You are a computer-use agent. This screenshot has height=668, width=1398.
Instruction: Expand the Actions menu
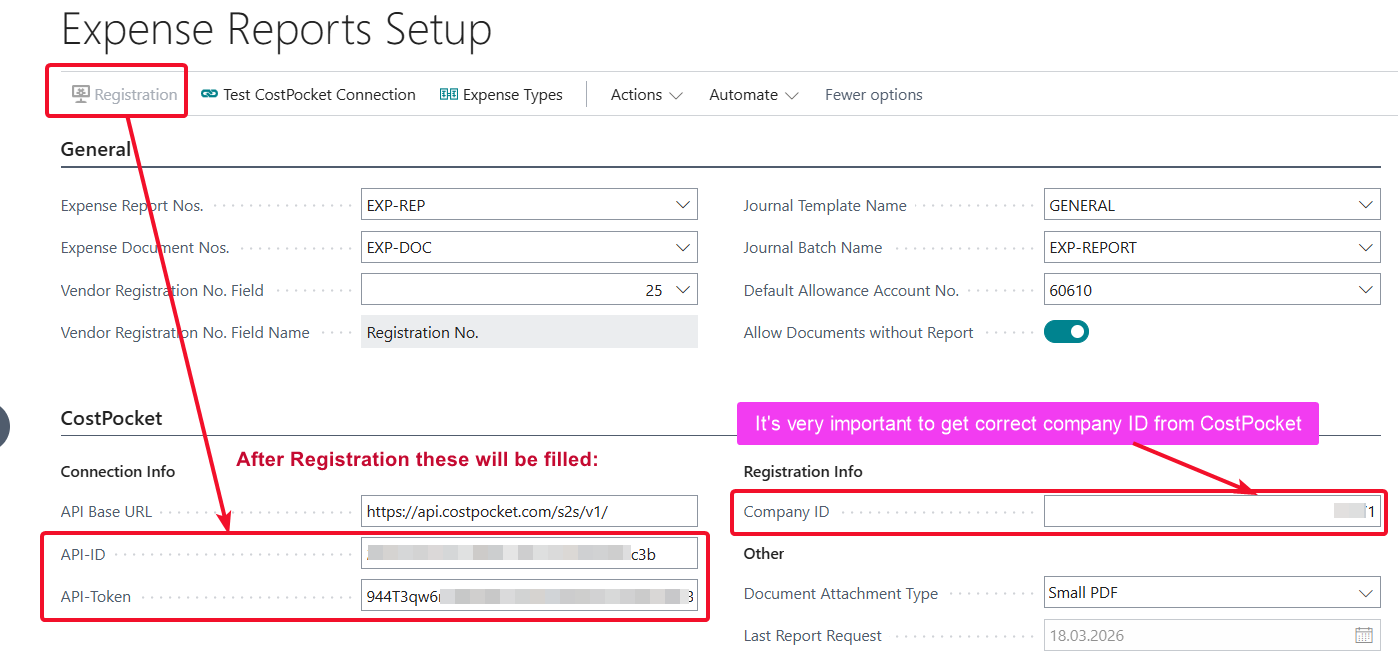point(646,94)
